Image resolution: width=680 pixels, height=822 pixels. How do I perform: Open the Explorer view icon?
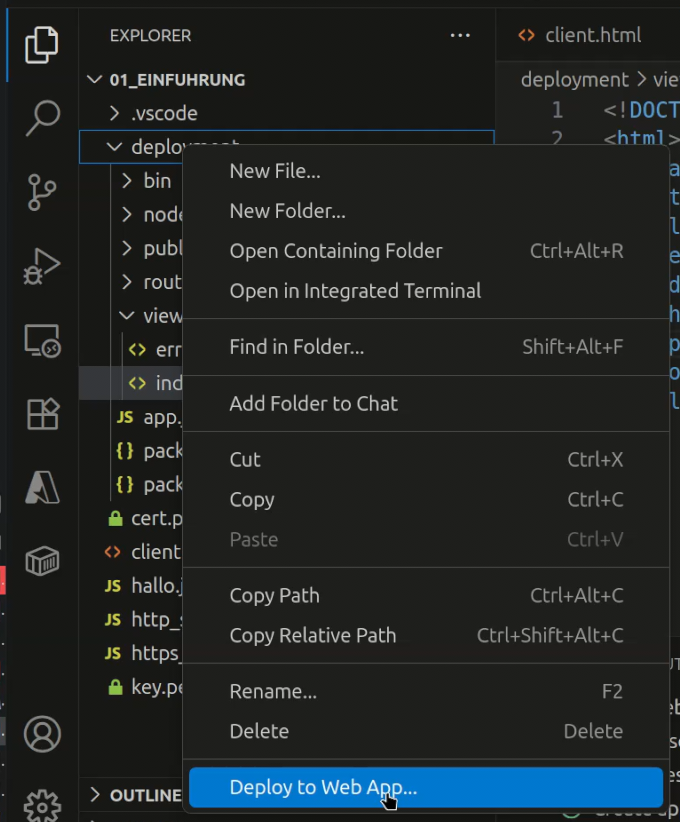[42, 45]
